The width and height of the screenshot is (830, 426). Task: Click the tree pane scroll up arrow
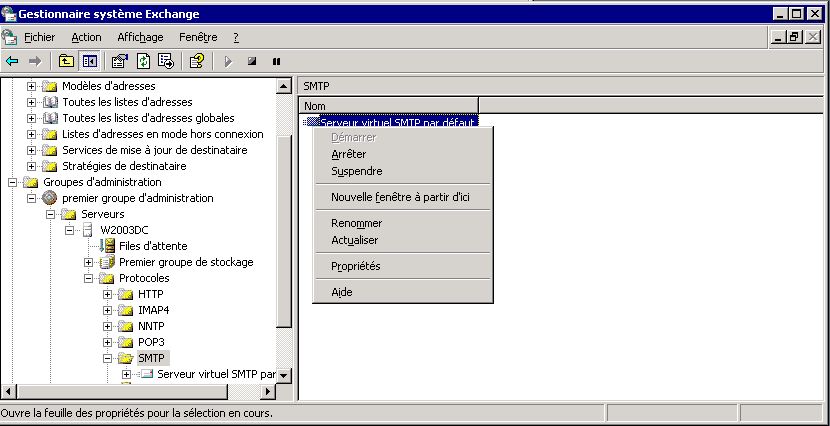284,86
